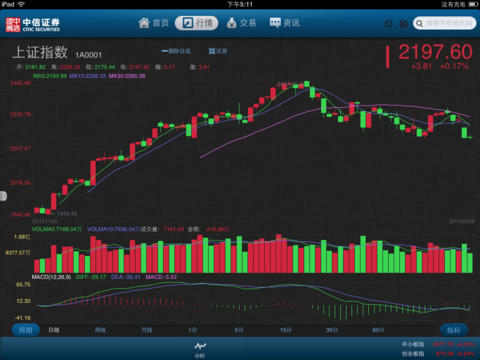Viewport: 480px width, 360px height.
Task: Select the 行情 market quotes tab
Action: (x=197, y=23)
